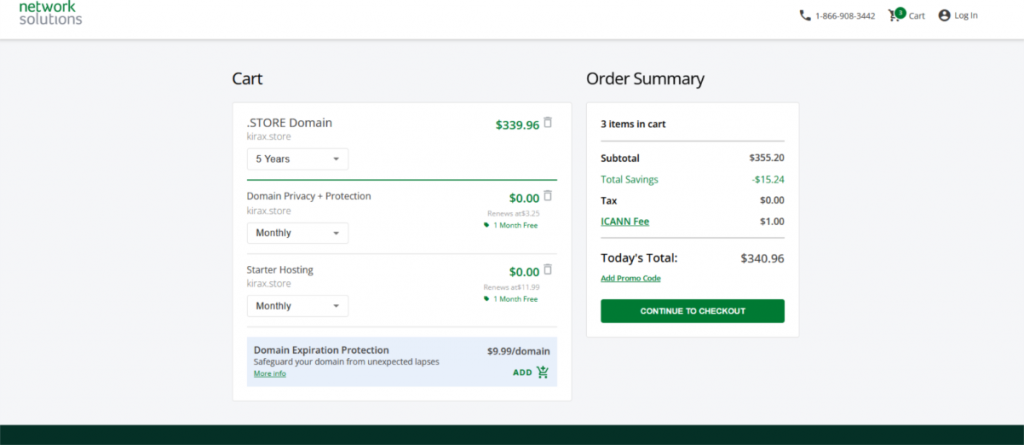Click the ADD text for expiration protection

pyautogui.click(x=522, y=372)
